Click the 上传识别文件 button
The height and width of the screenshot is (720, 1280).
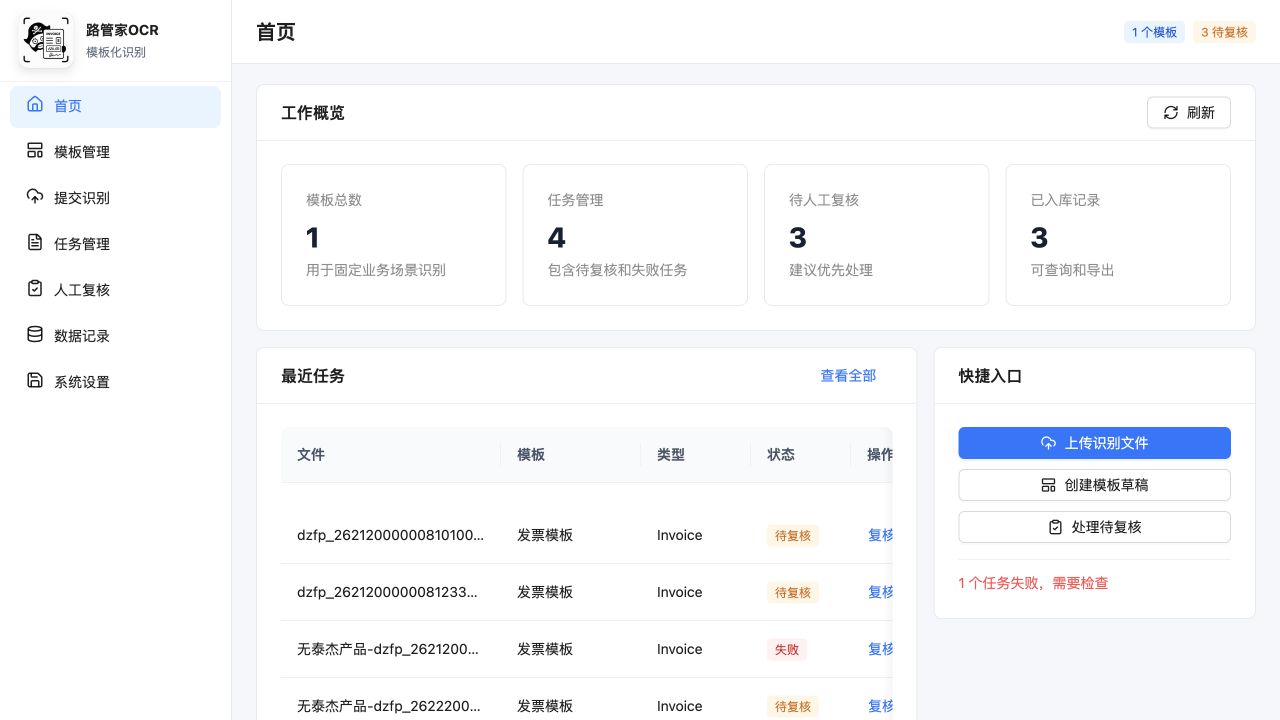click(1095, 443)
